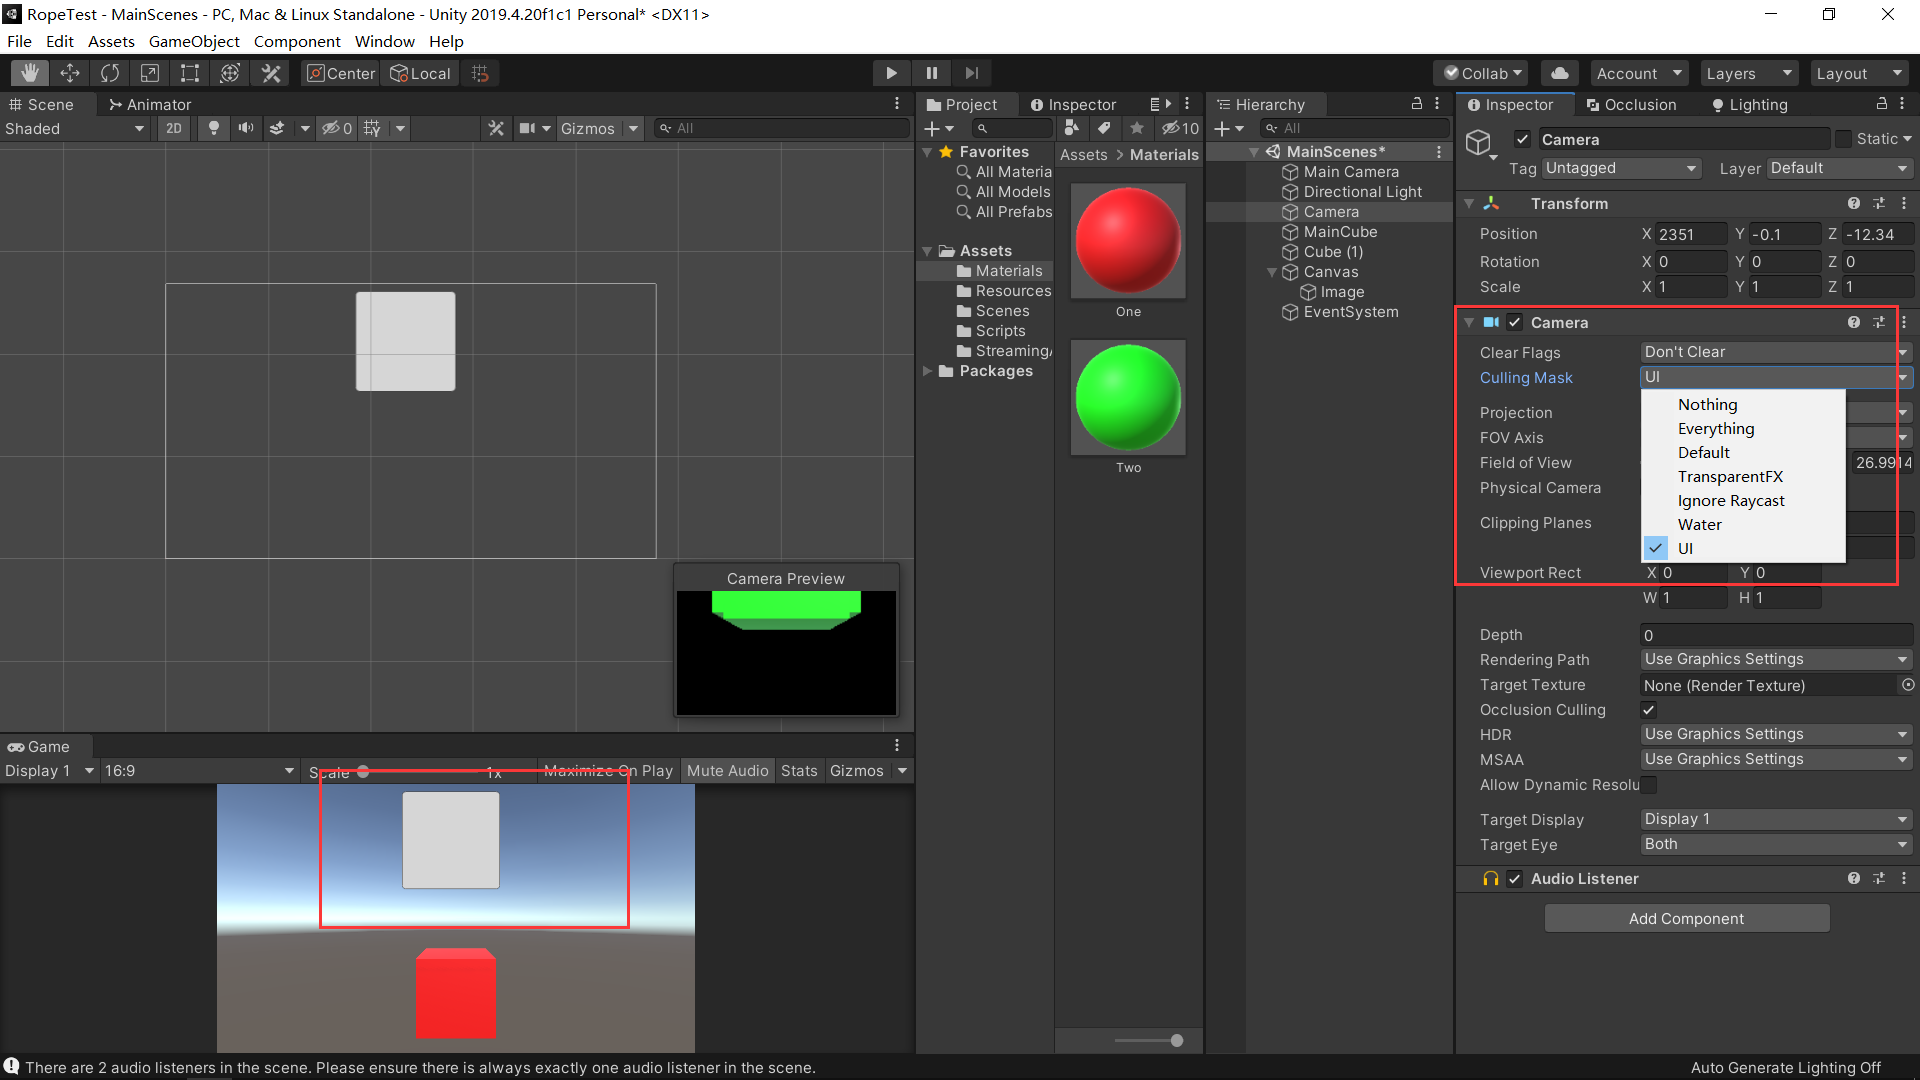Image resolution: width=1920 pixels, height=1080 pixels.
Task: Click the Transform component options icon
Action: (1904, 203)
